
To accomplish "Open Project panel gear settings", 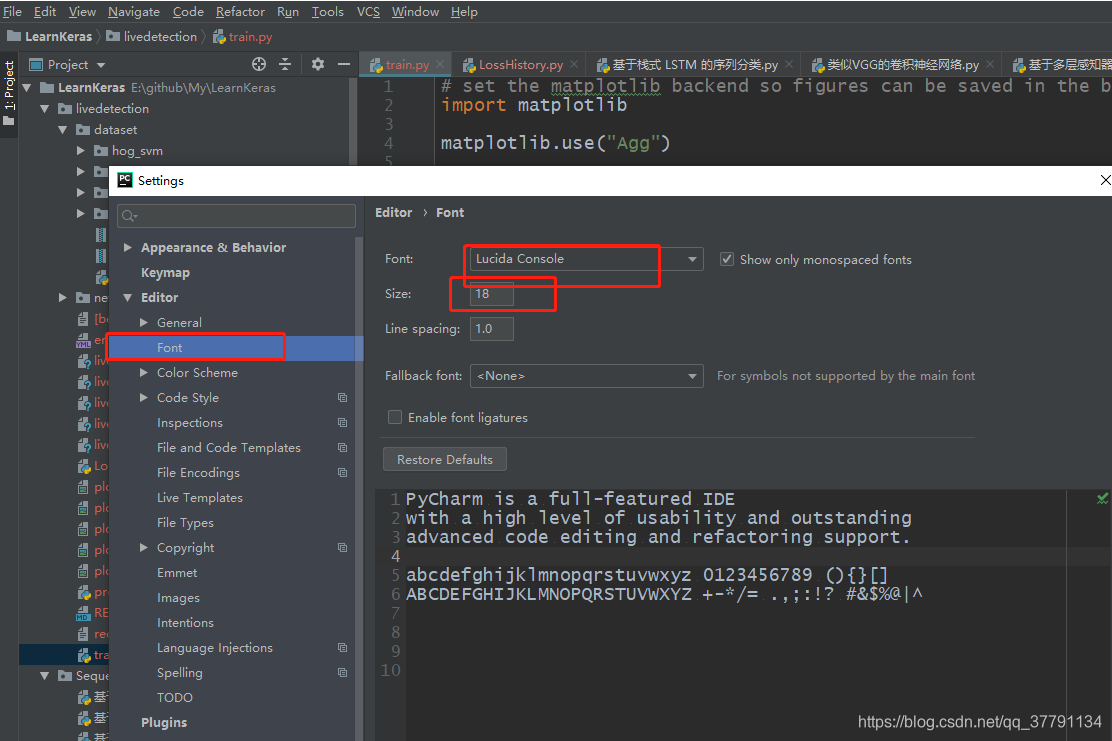I will (x=318, y=65).
